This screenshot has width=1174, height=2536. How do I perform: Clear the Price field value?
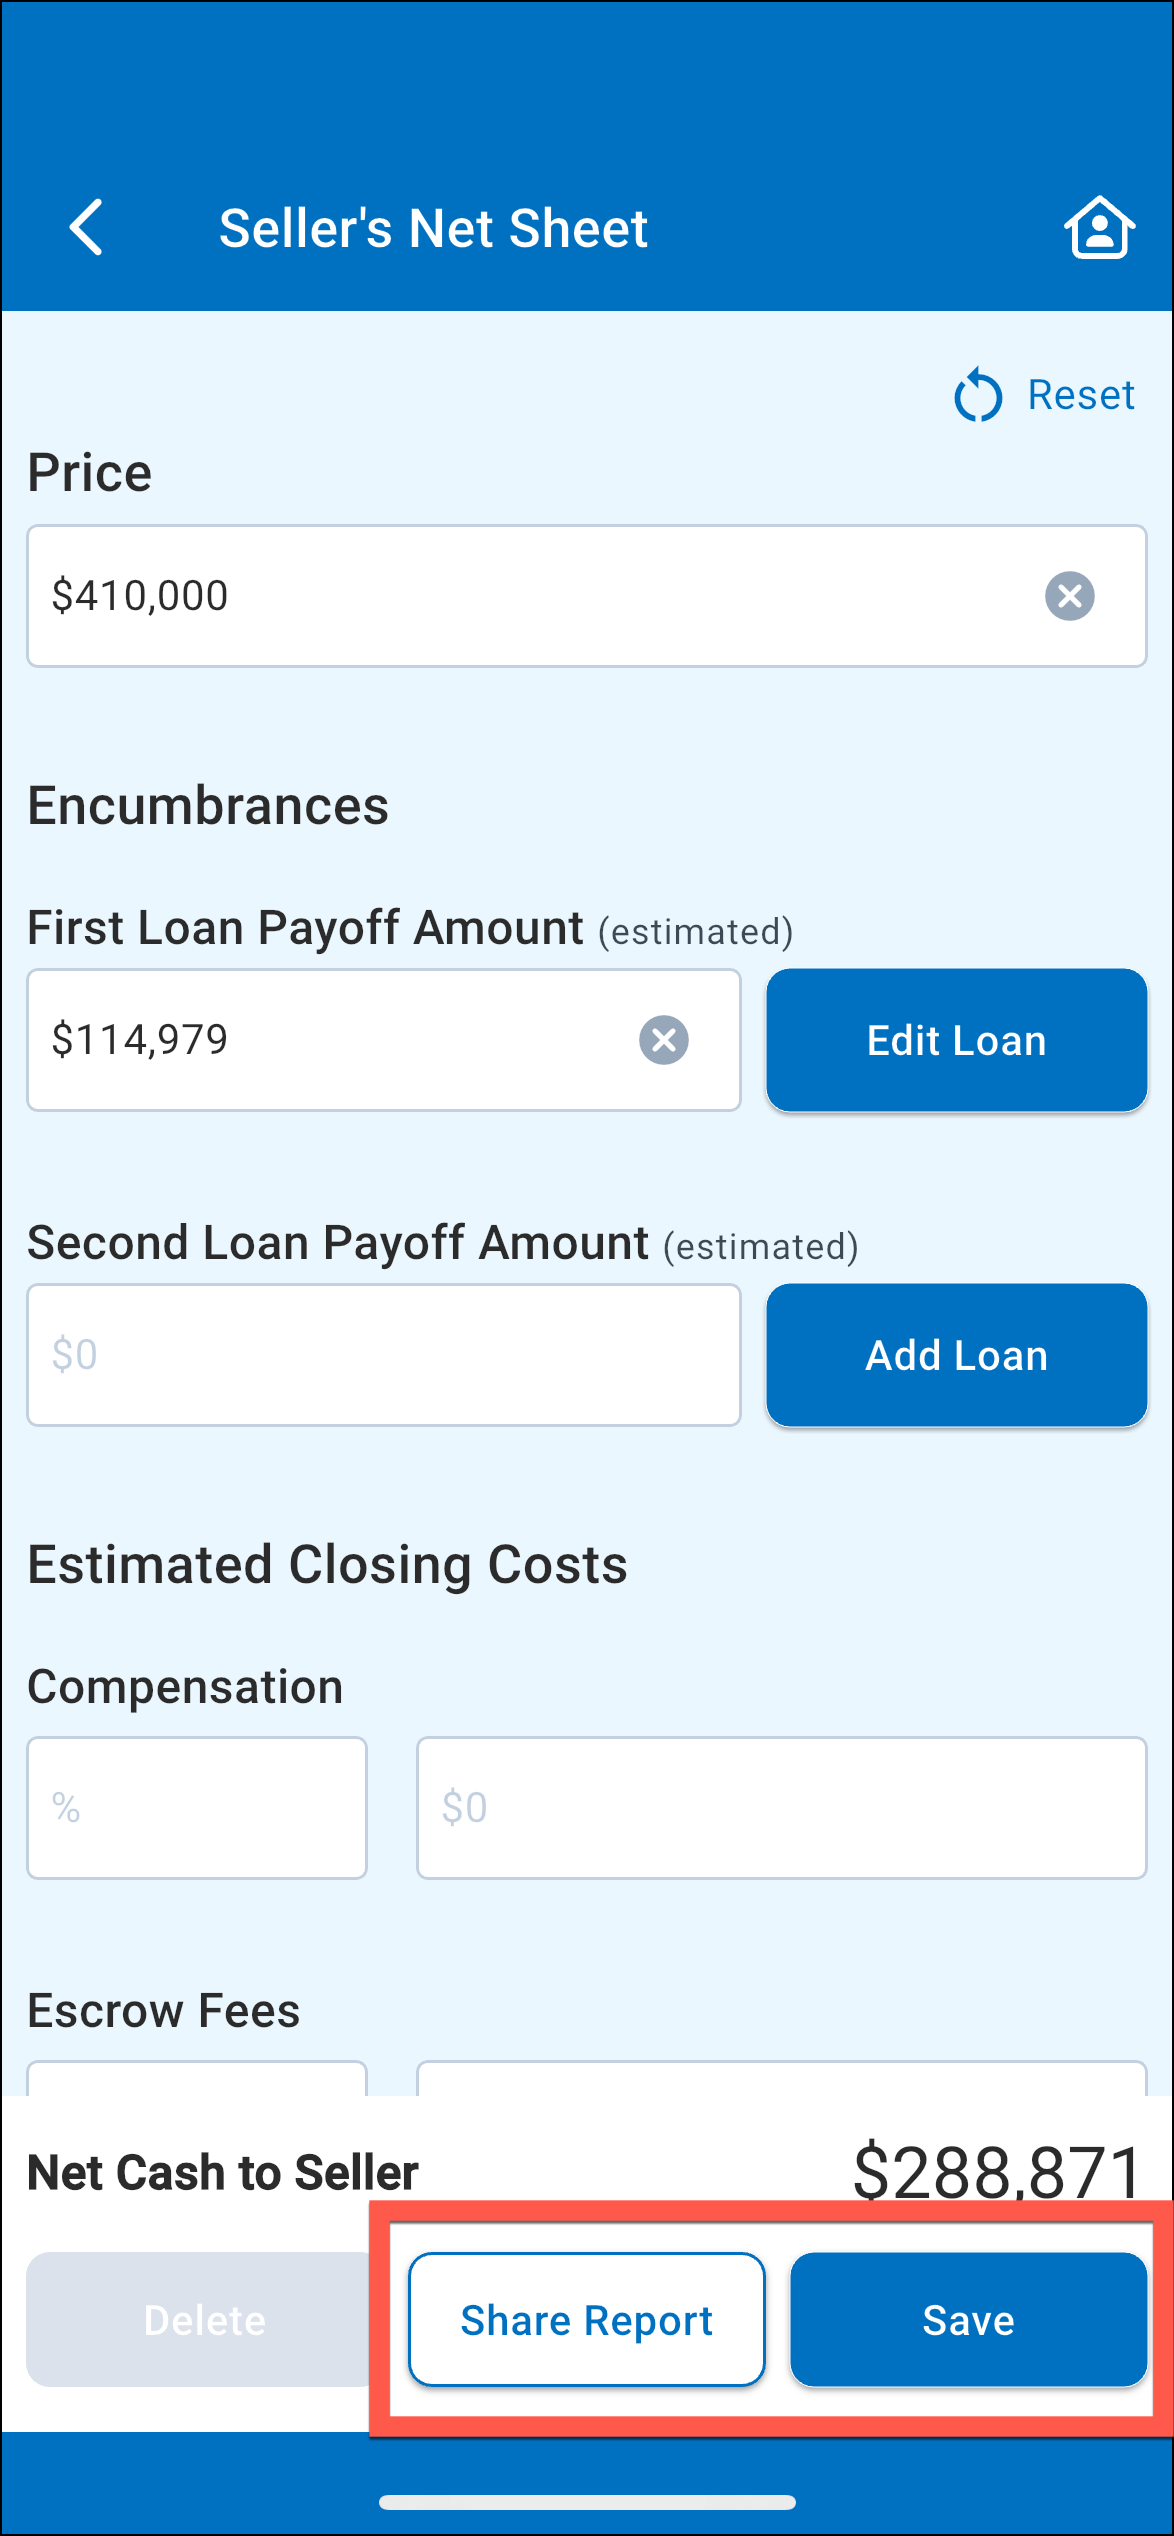pos(1069,596)
